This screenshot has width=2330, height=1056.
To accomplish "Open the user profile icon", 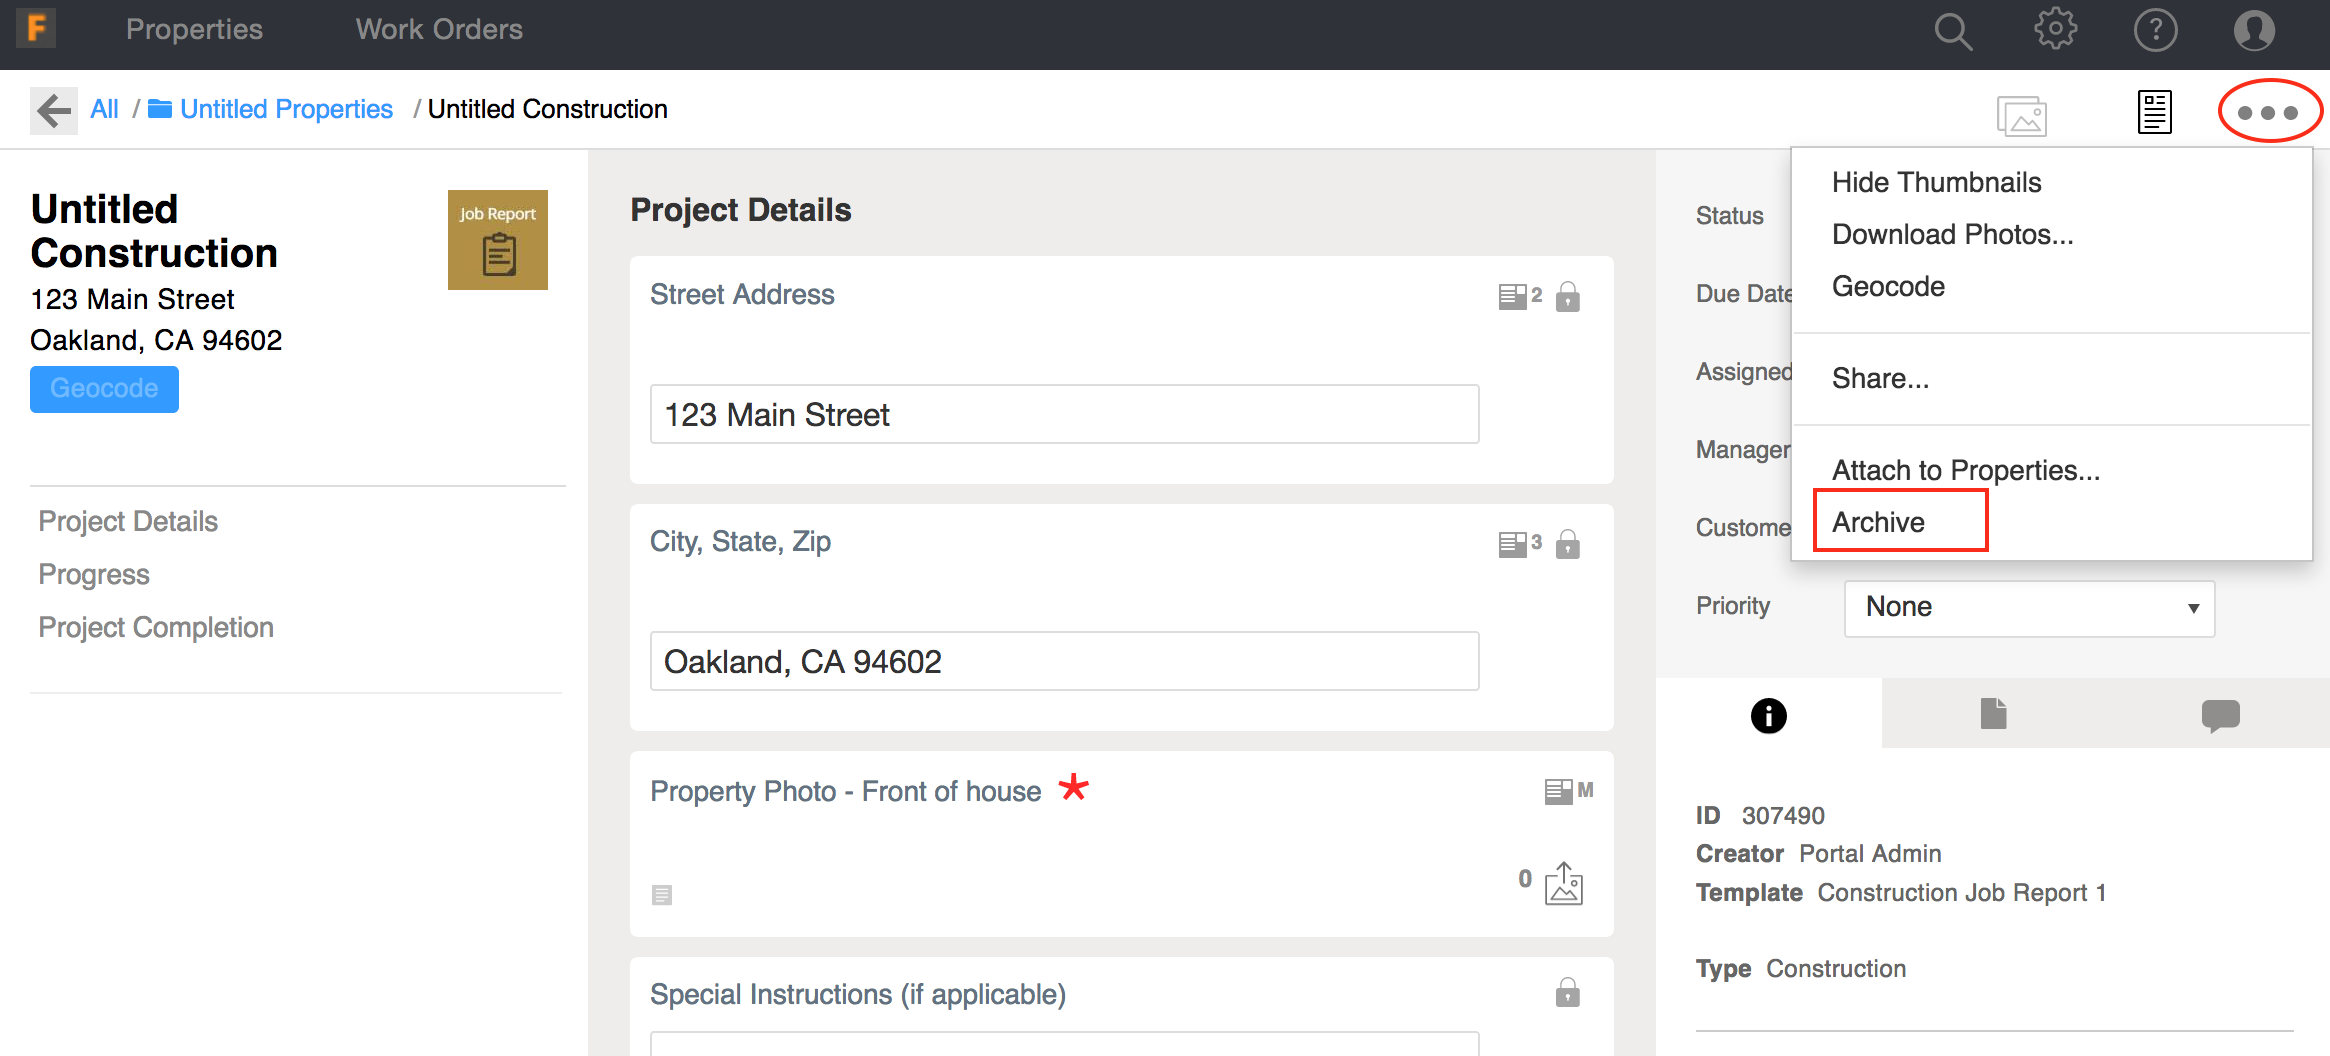I will pyautogui.click(x=2254, y=30).
